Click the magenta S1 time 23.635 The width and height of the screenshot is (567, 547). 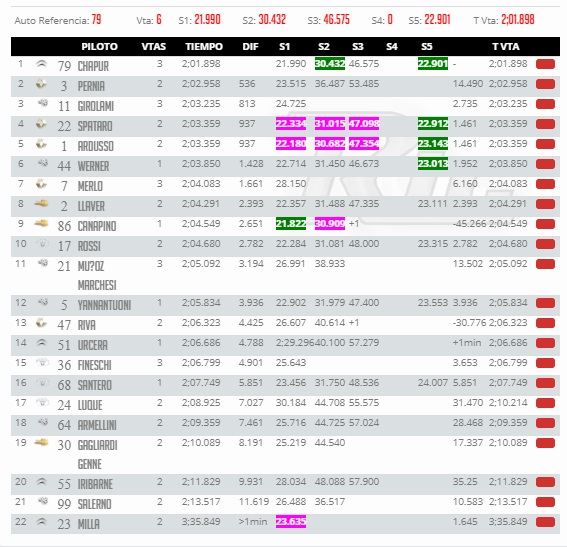point(291,521)
